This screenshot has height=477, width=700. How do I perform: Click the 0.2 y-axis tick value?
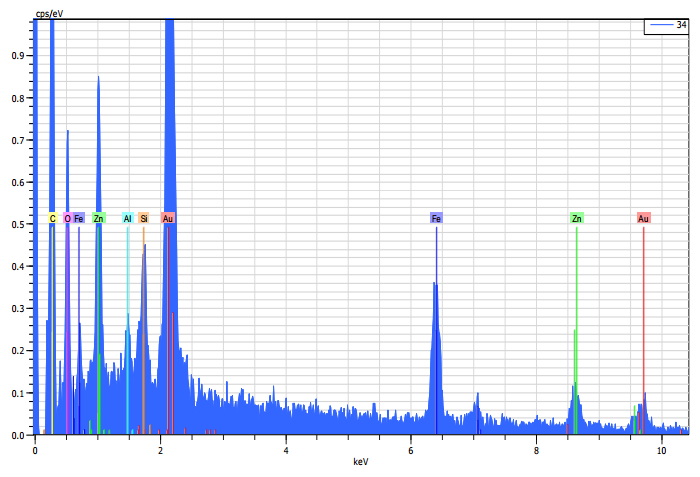click(x=18, y=351)
